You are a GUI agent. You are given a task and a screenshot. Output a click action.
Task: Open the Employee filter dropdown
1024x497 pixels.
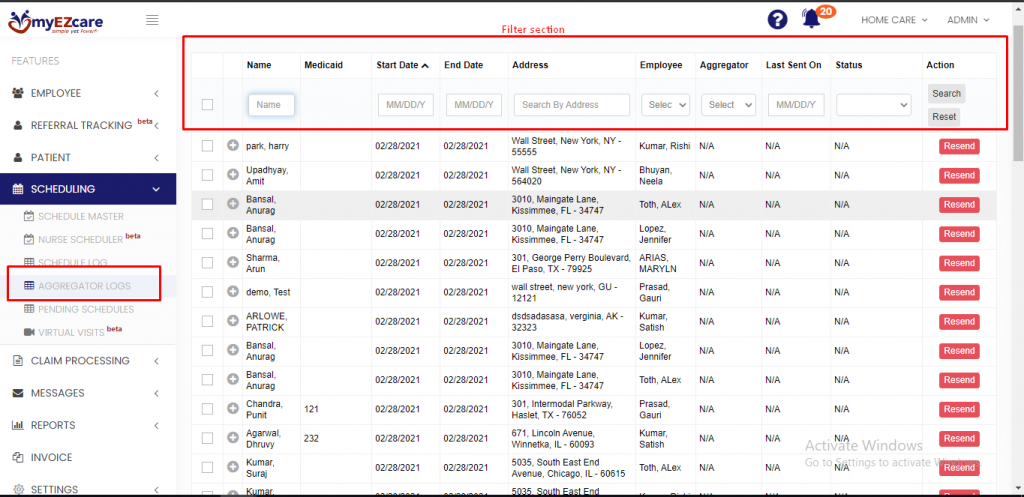click(665, 104)
